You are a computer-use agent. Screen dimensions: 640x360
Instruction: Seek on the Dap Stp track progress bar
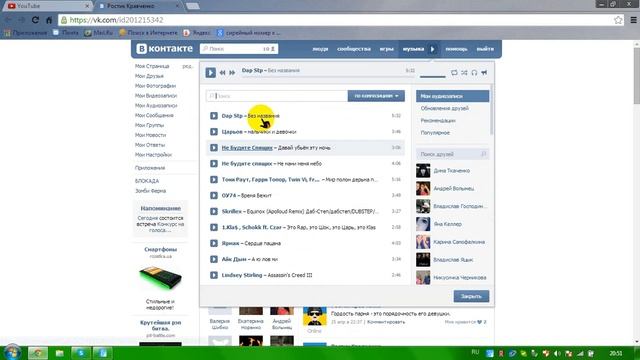[328, 76]
